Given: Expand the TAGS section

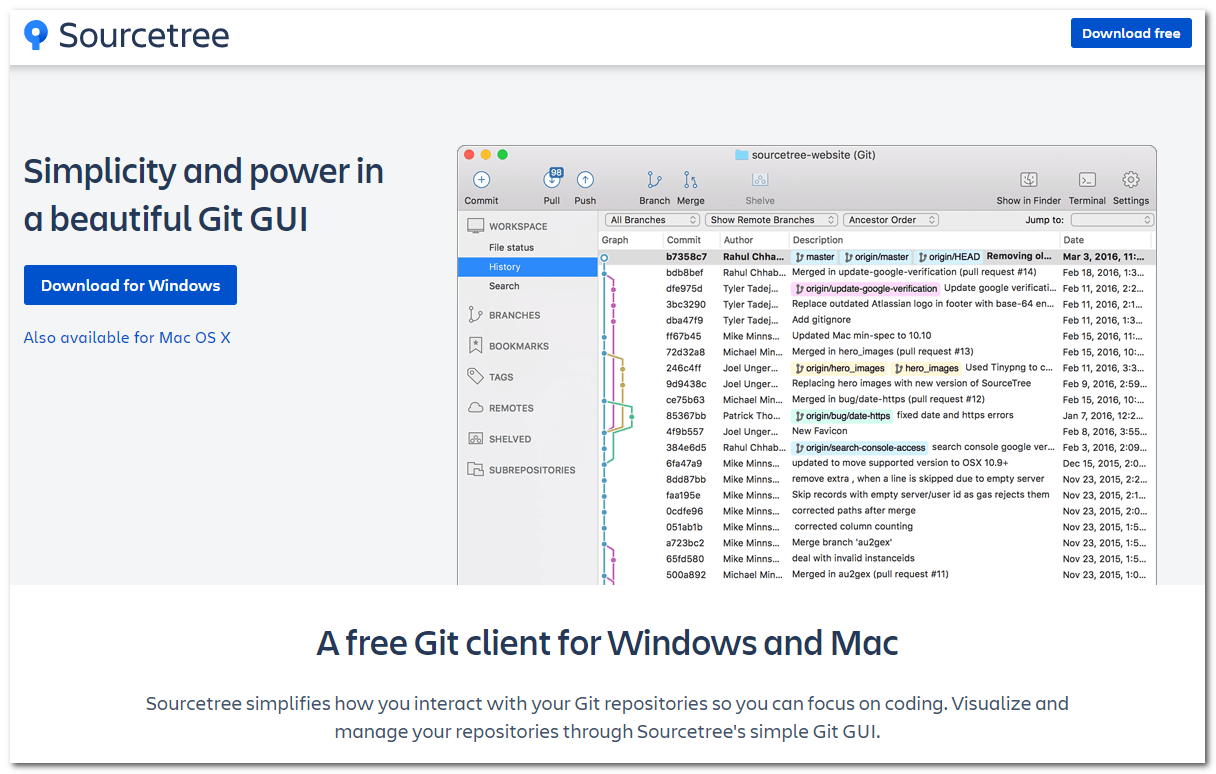Looking at the screenshot, I should [501, 377].
